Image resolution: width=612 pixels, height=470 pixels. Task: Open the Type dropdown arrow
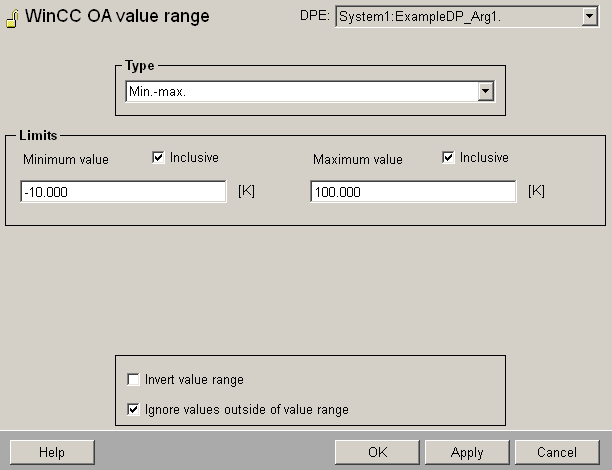(x=486, y=91)
